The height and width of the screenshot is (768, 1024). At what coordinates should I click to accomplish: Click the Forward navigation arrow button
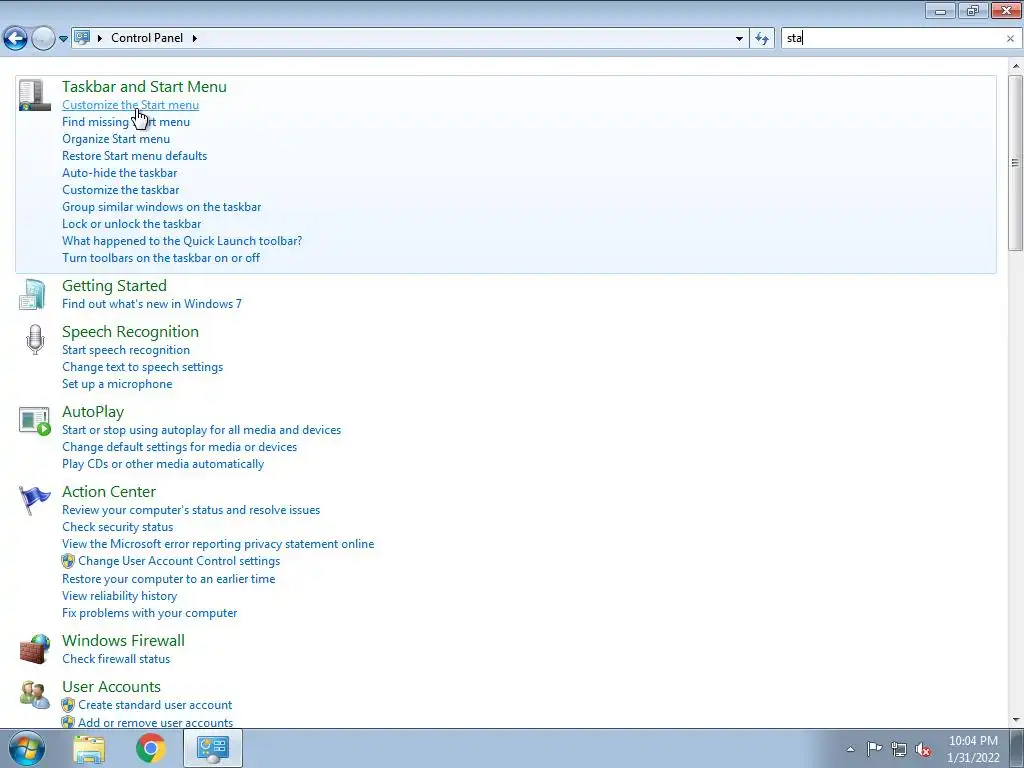pyautogui.click(x=43, y=39)
